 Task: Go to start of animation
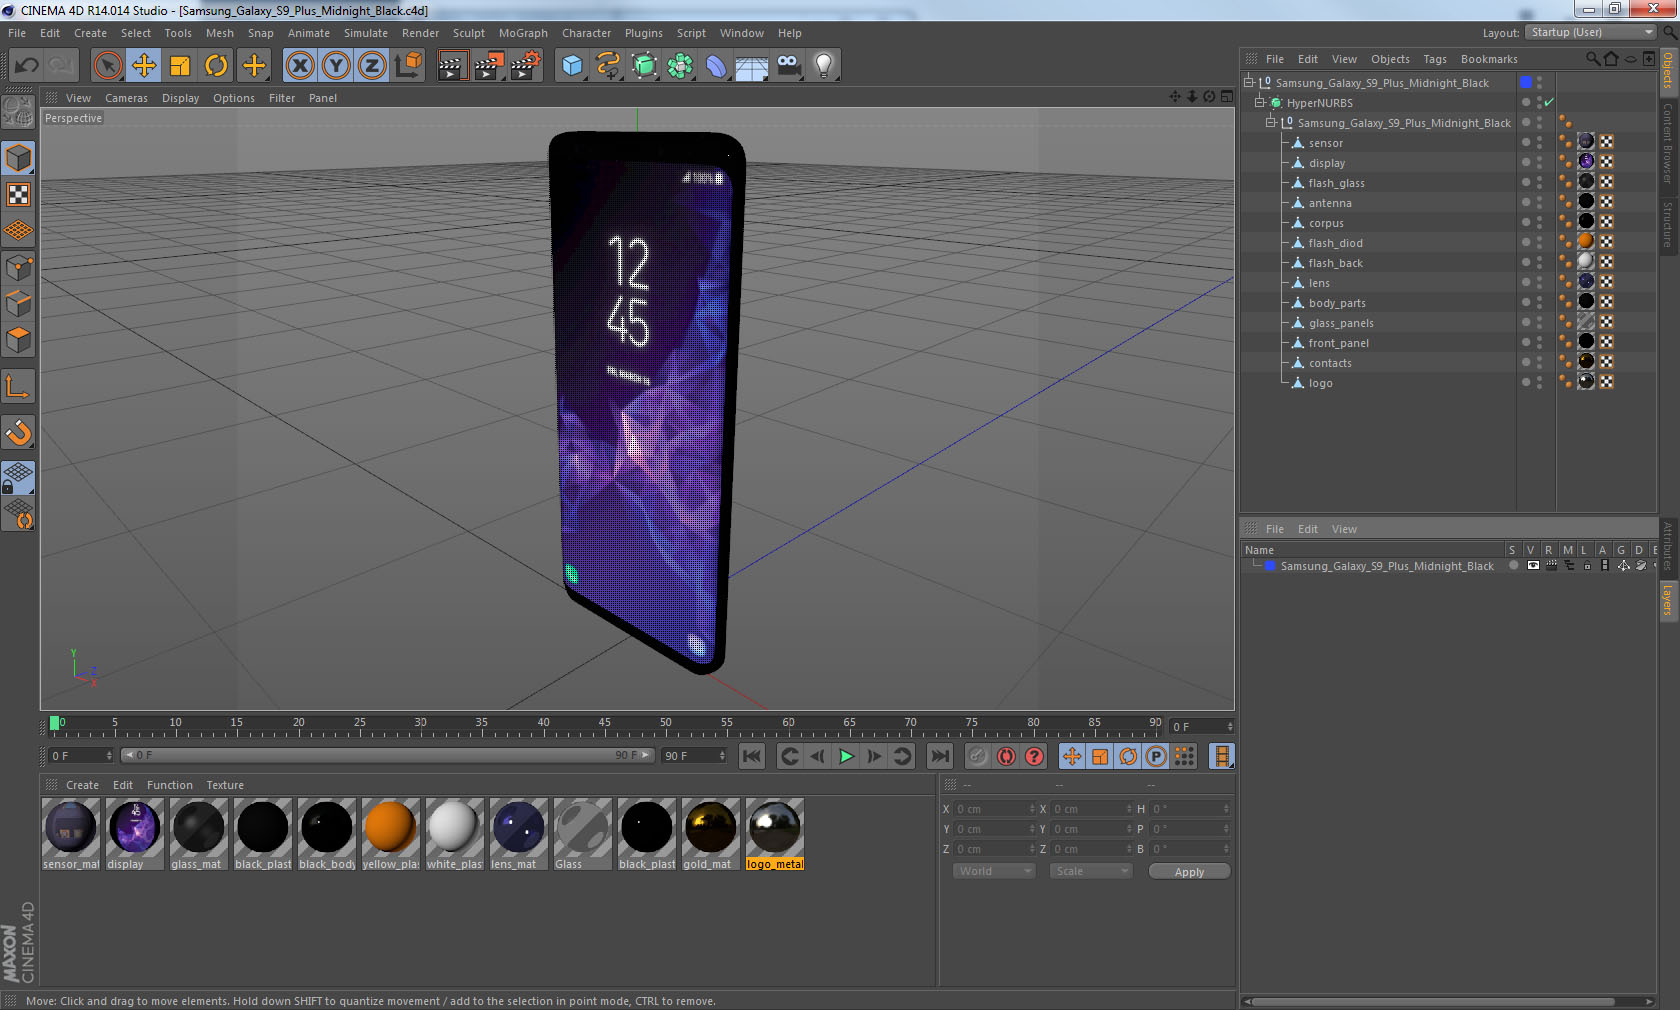pyautogui.click(x=752, y=756)
